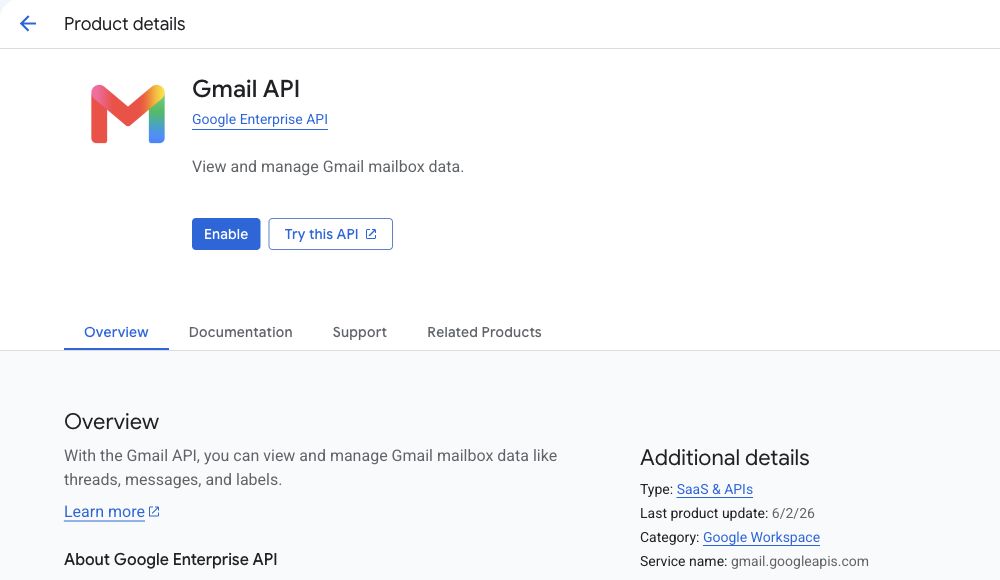Click the external link icon beside Learn more
1000x580 pixels.
coord(154,512)
